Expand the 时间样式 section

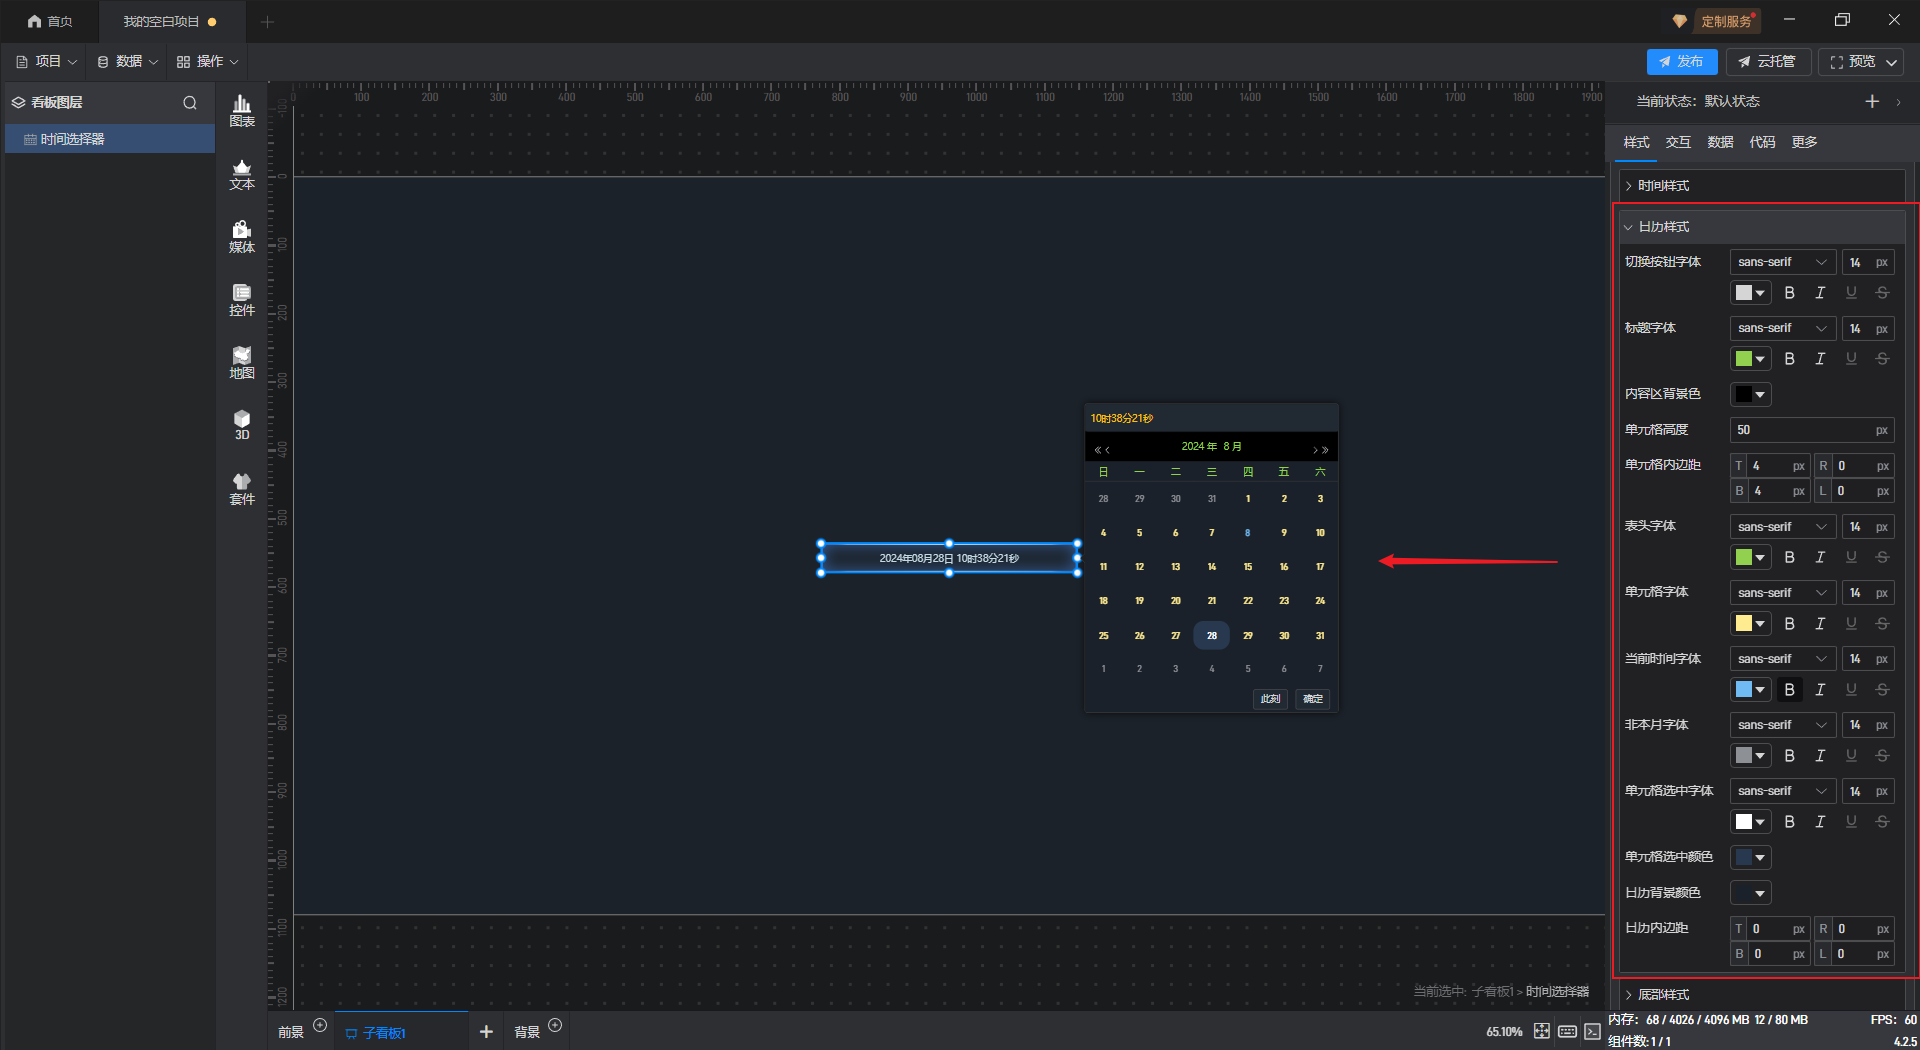(1761, 186)
